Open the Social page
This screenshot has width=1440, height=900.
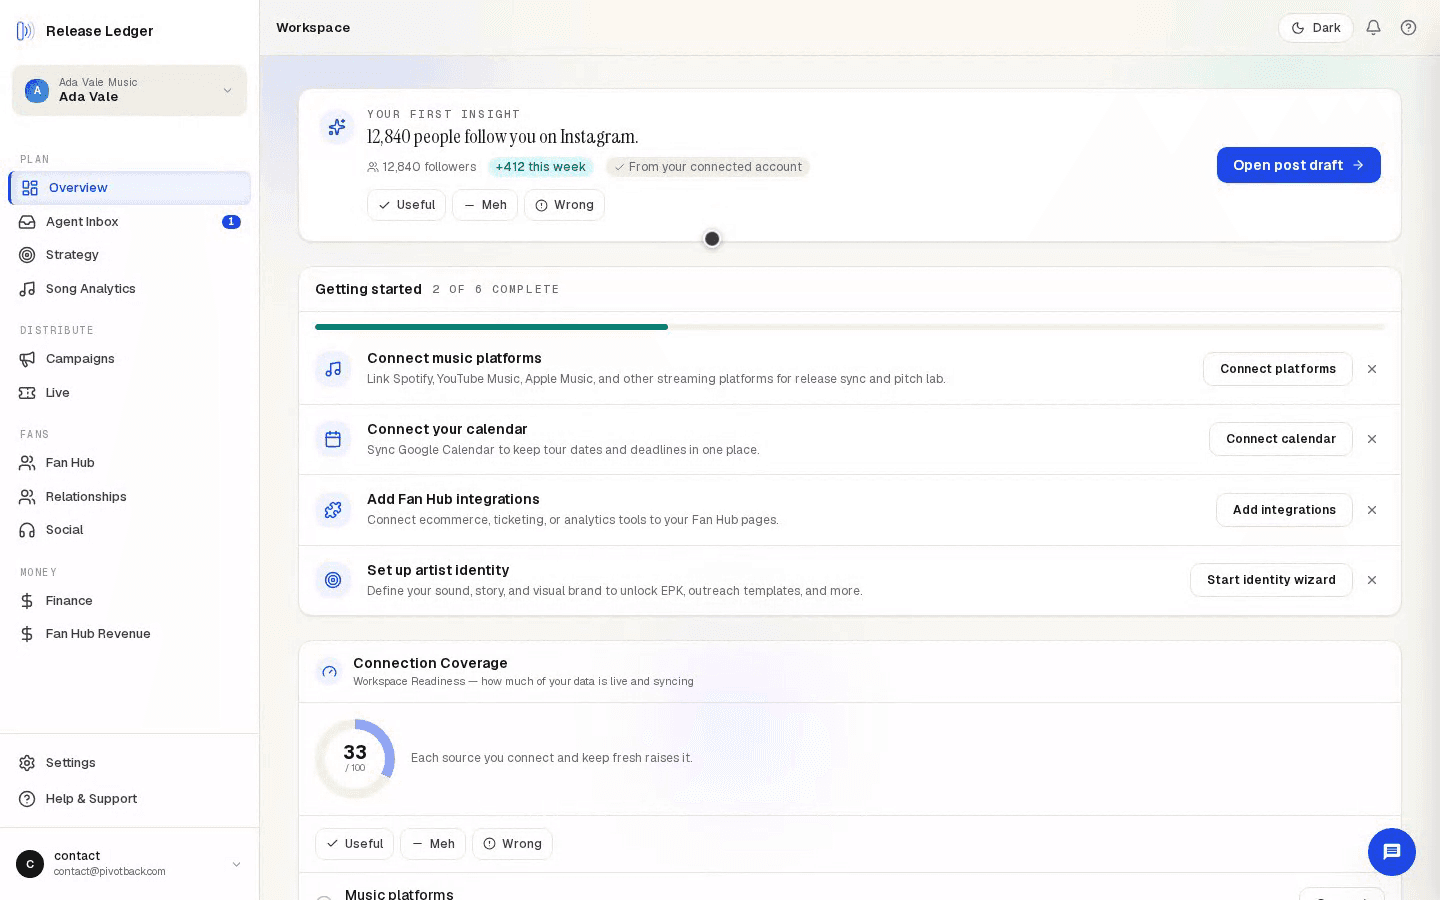129,530
